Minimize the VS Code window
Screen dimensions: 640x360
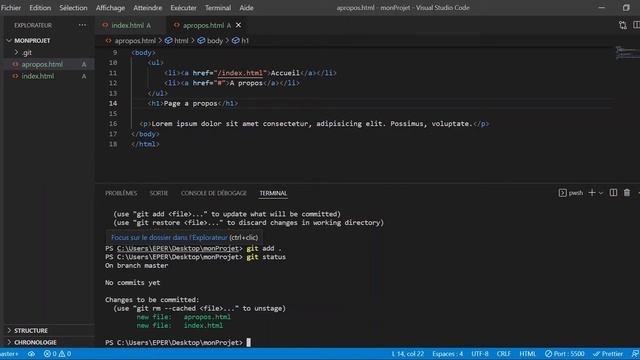[x=602, y=8]
